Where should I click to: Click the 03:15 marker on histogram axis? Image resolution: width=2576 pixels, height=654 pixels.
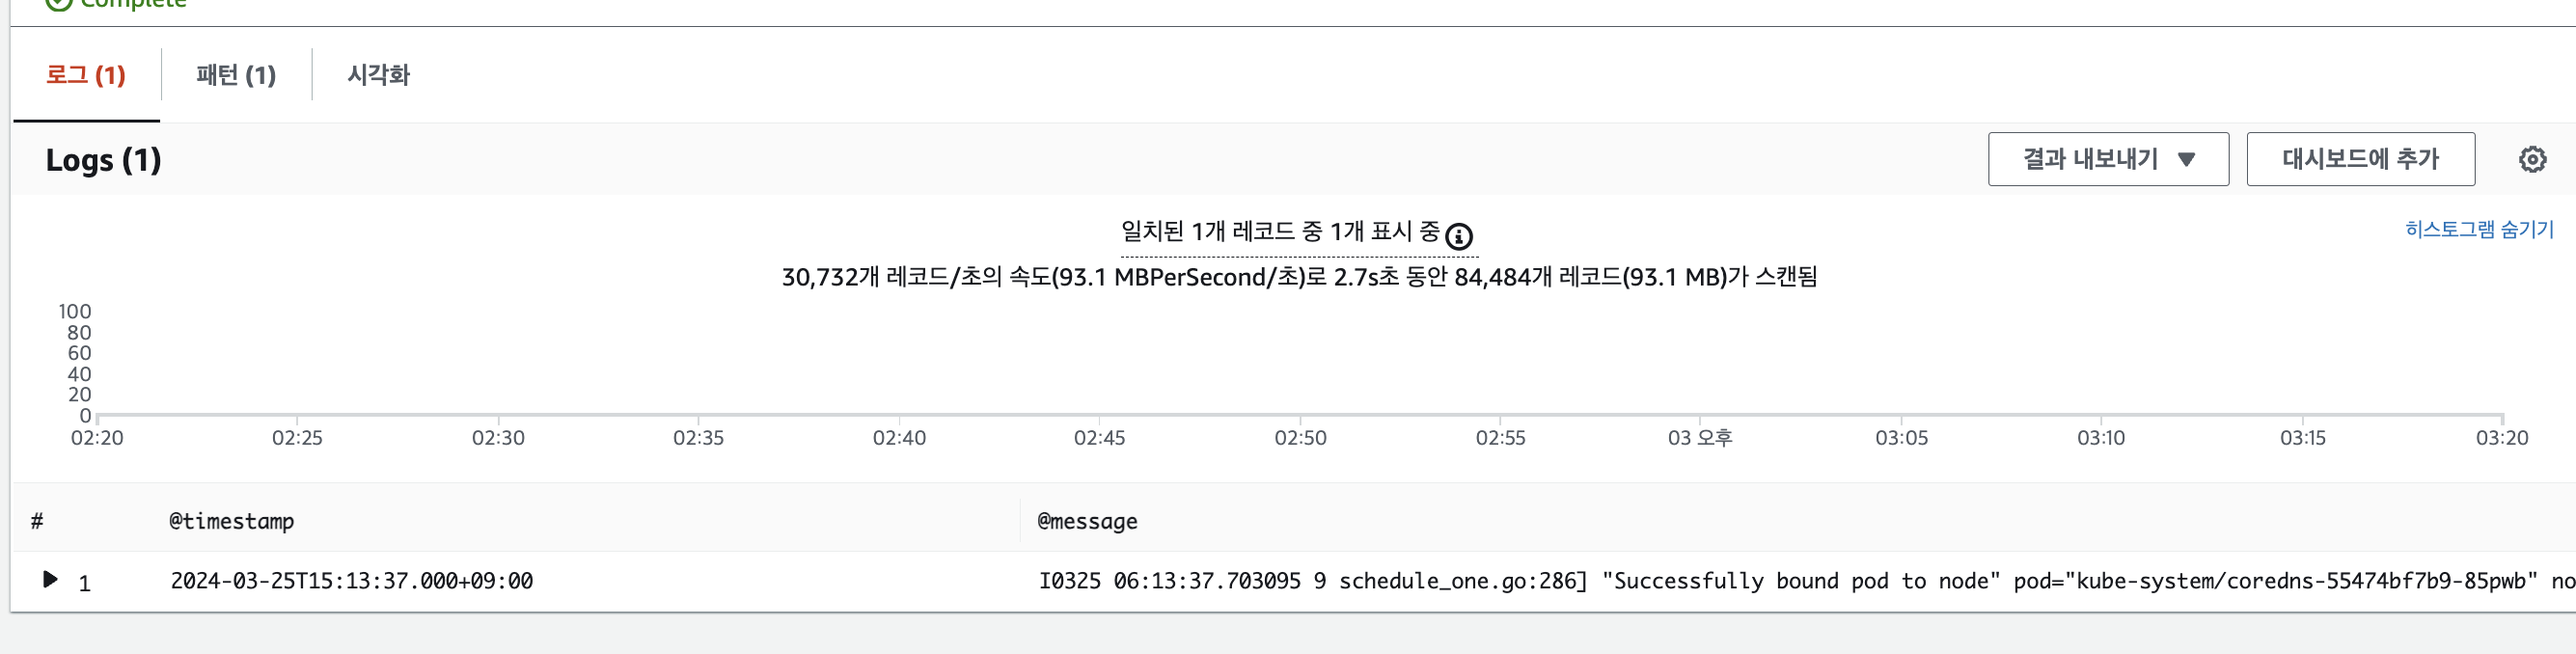coord(2302,438)
